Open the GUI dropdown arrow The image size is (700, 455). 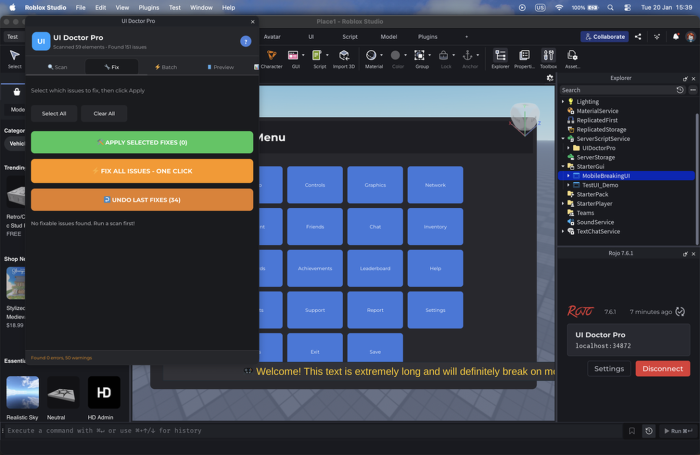[x=303, y=55]
